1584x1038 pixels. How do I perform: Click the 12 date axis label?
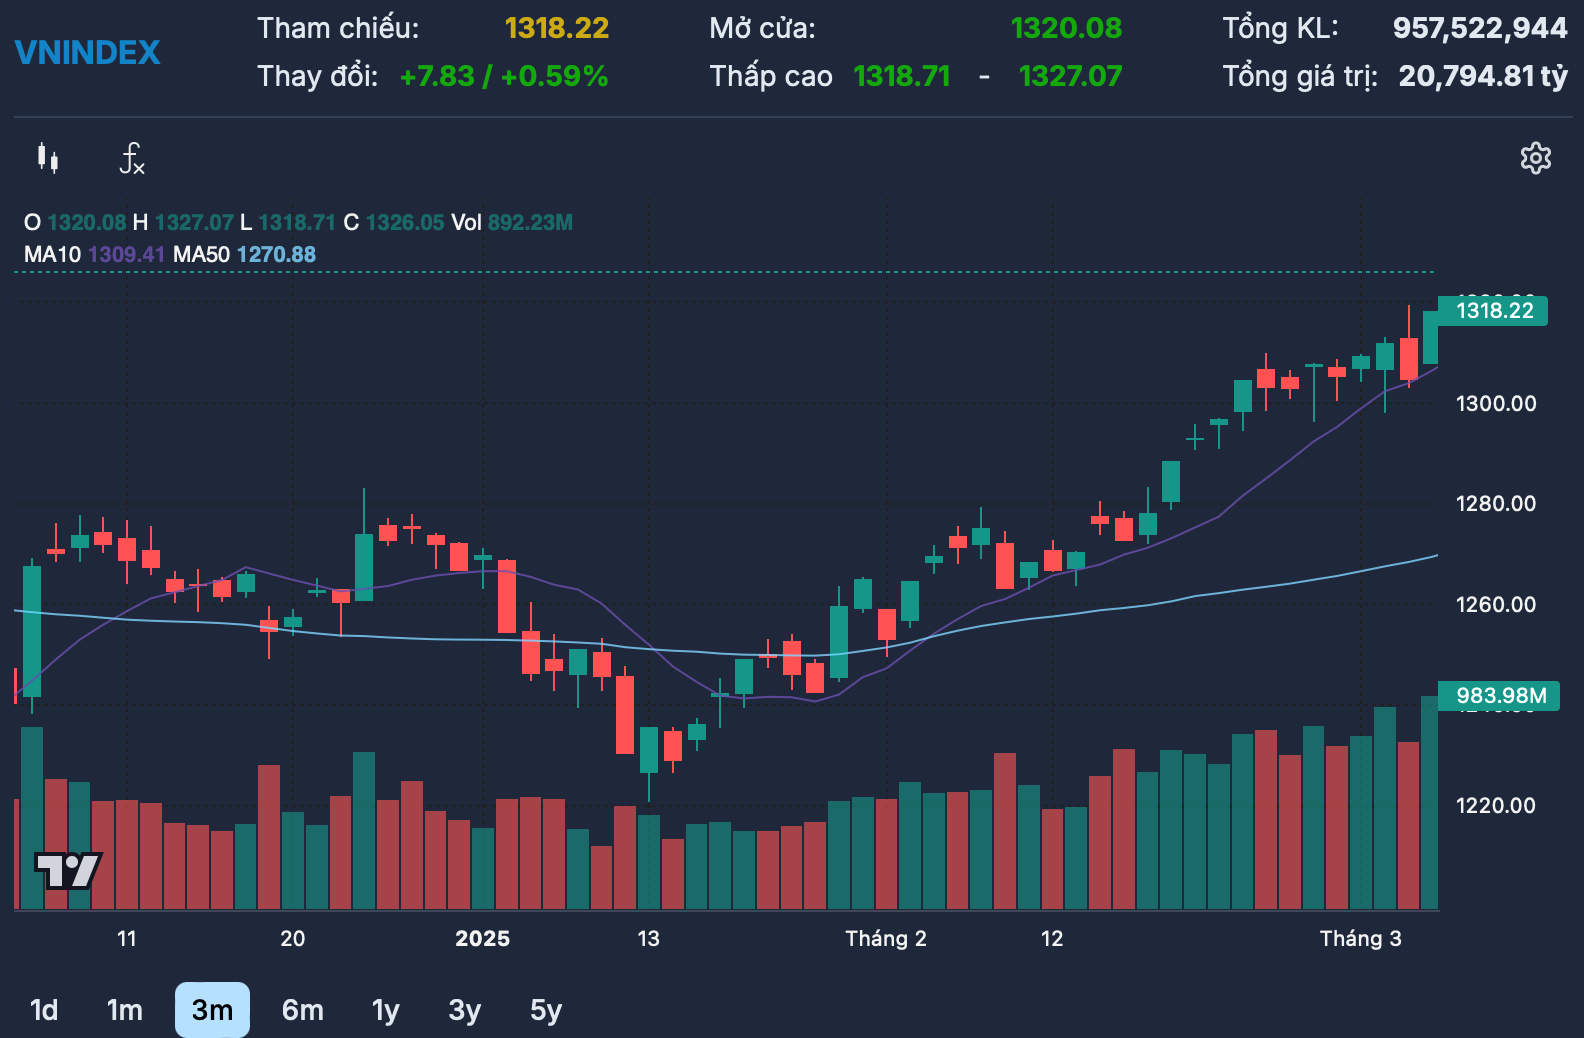click(1052, 939)
